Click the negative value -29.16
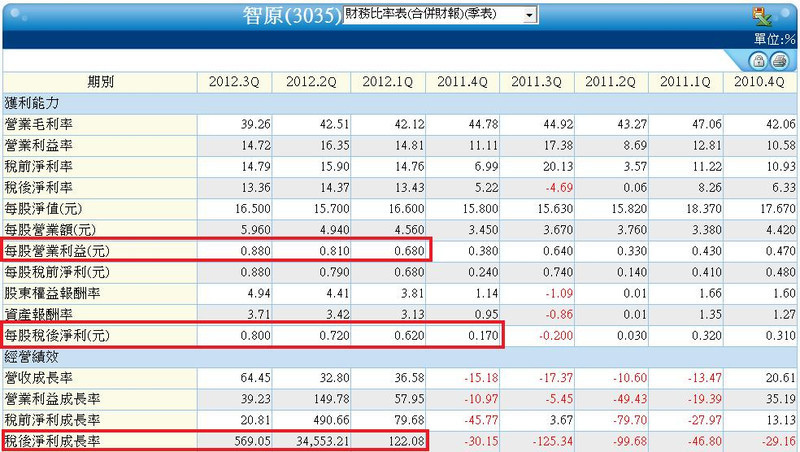Viewport: 800px width, 452px height. point(779,441)
